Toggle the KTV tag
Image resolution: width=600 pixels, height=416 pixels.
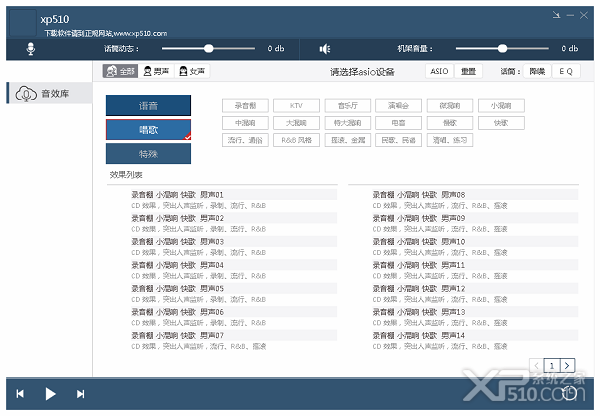click(296, 106)
